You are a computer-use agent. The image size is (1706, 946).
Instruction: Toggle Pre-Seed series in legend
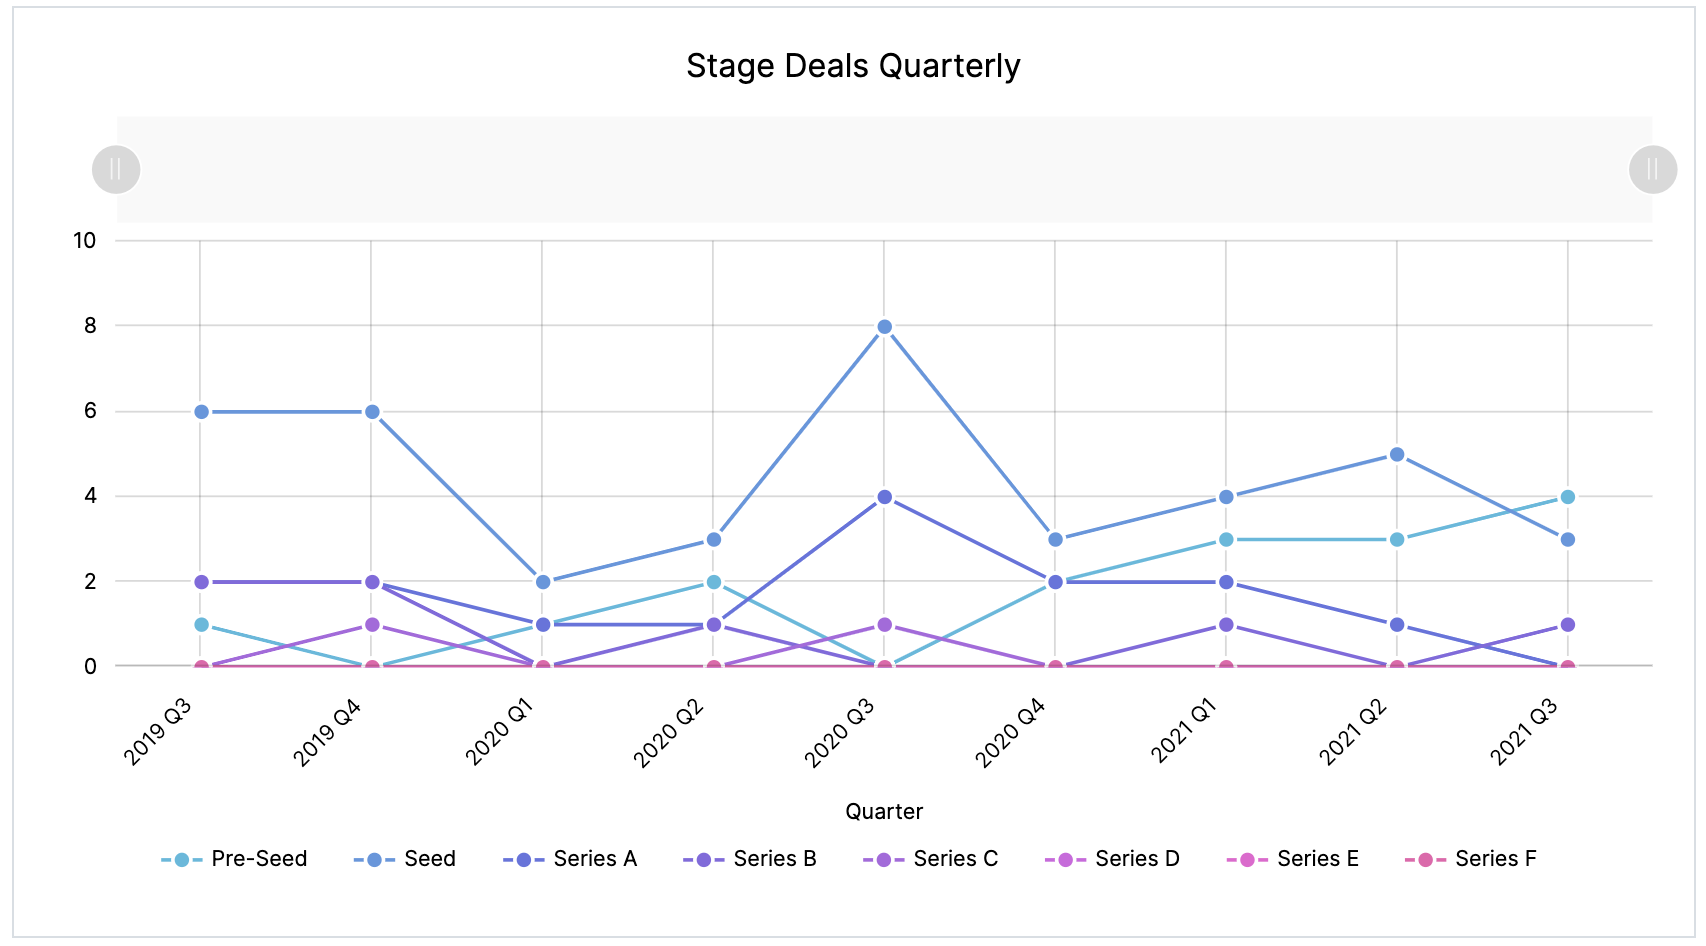pyautogui.click(x=235, y=859)
